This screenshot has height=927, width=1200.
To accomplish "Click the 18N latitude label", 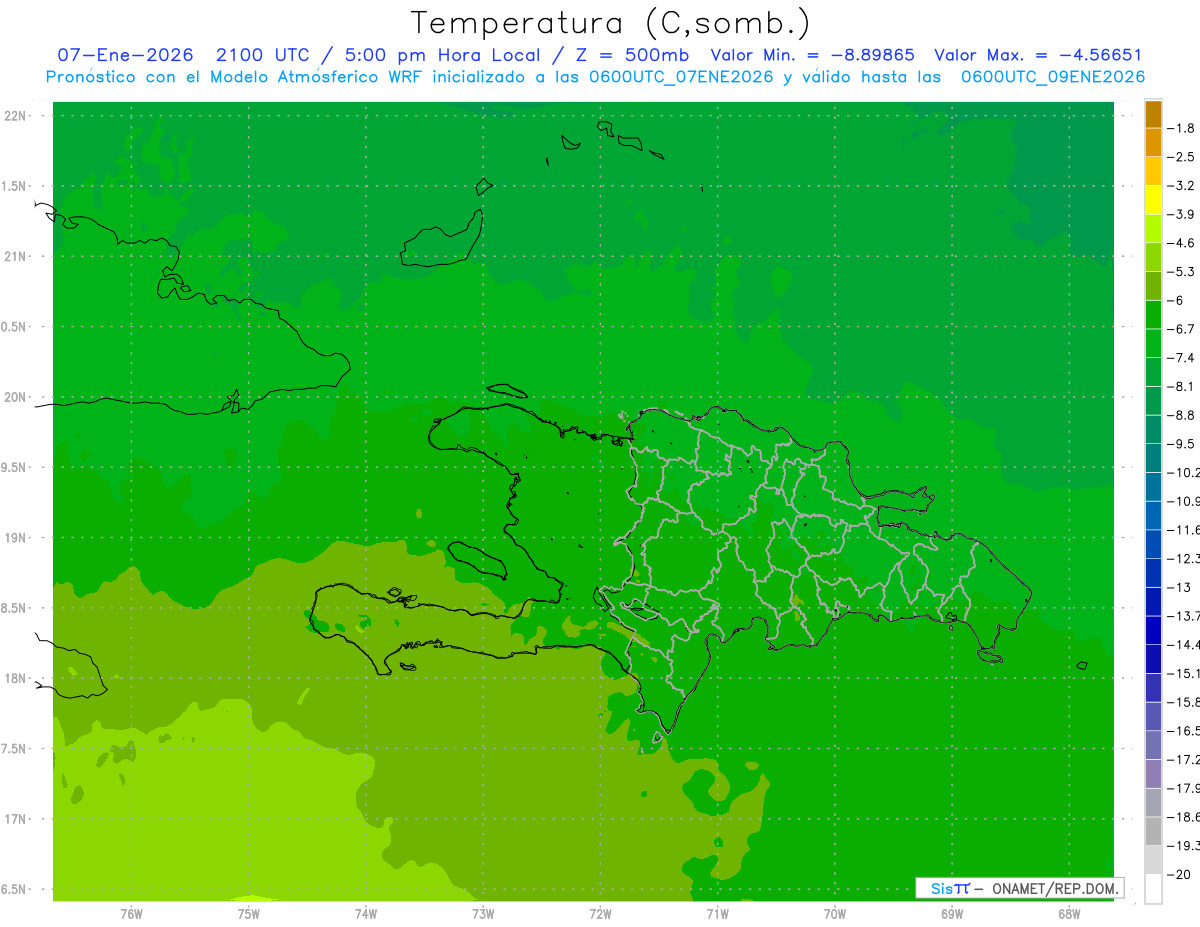I will pos(16,678).
